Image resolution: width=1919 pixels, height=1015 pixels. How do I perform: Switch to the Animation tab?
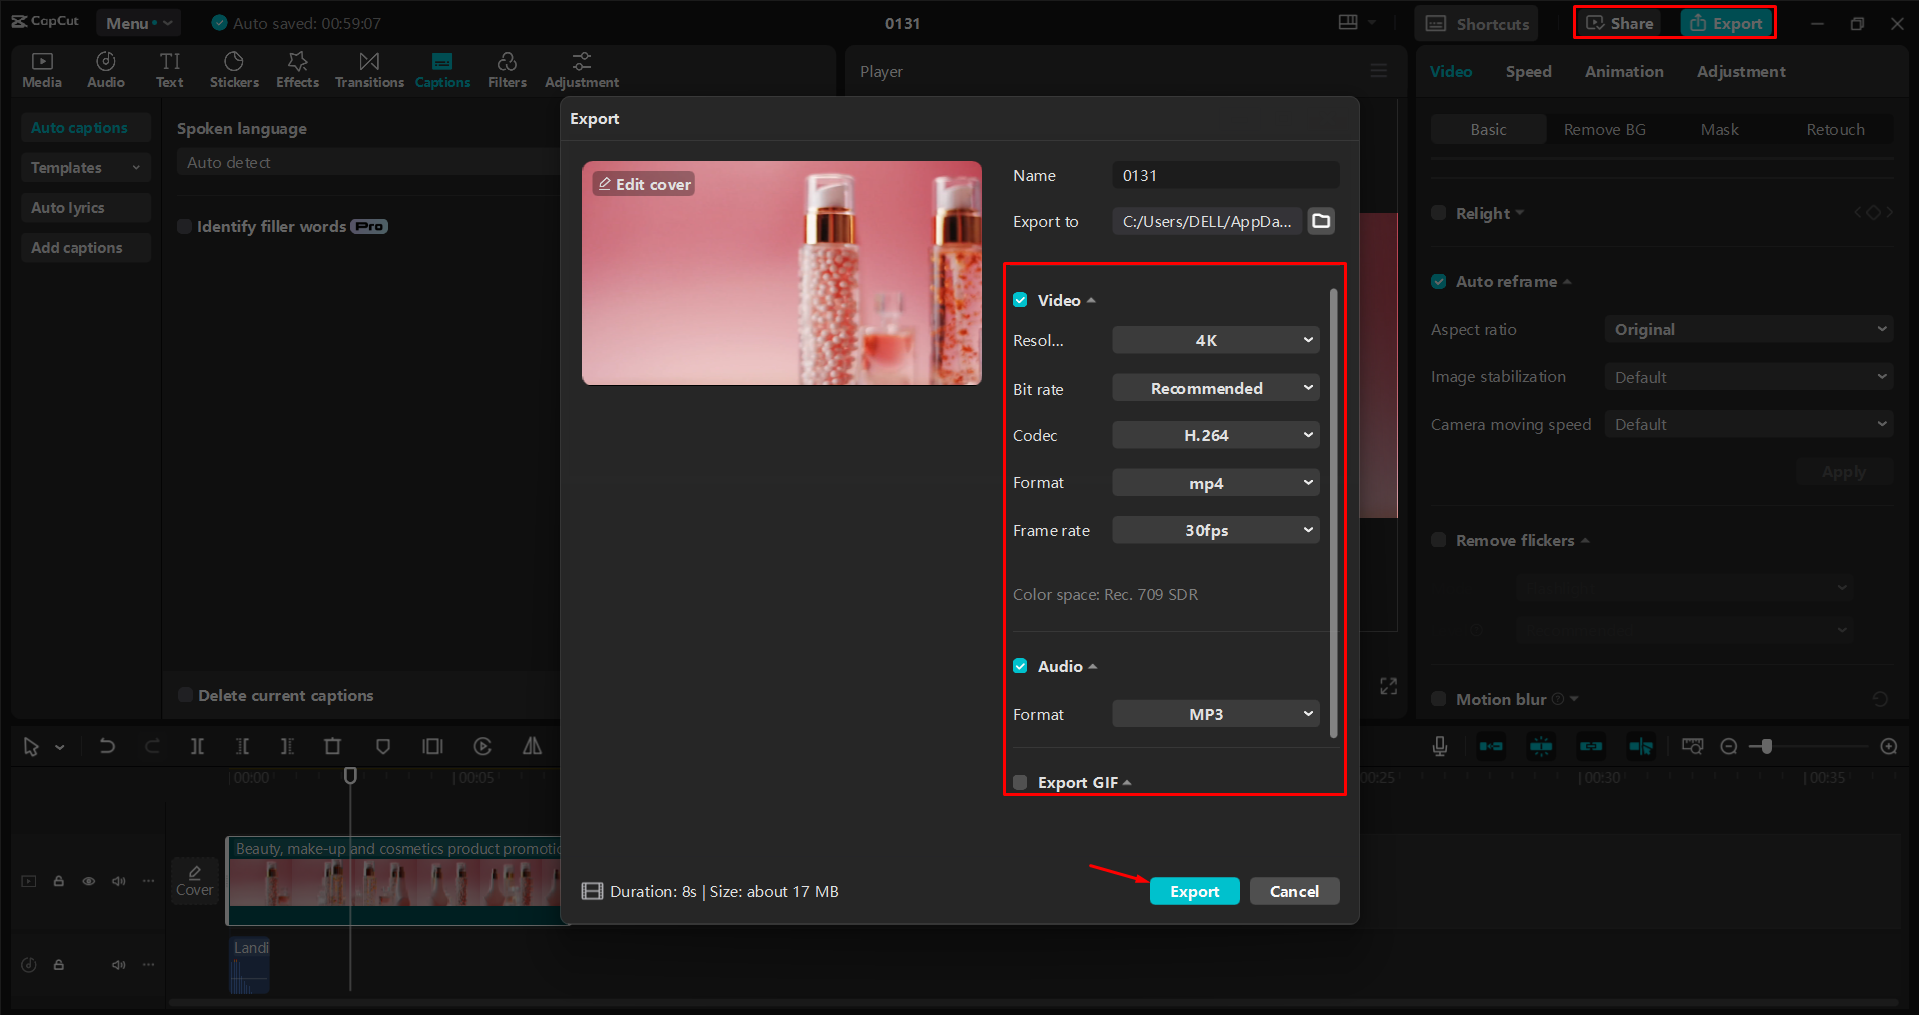pyautogui.click(x=1624, y=71)
